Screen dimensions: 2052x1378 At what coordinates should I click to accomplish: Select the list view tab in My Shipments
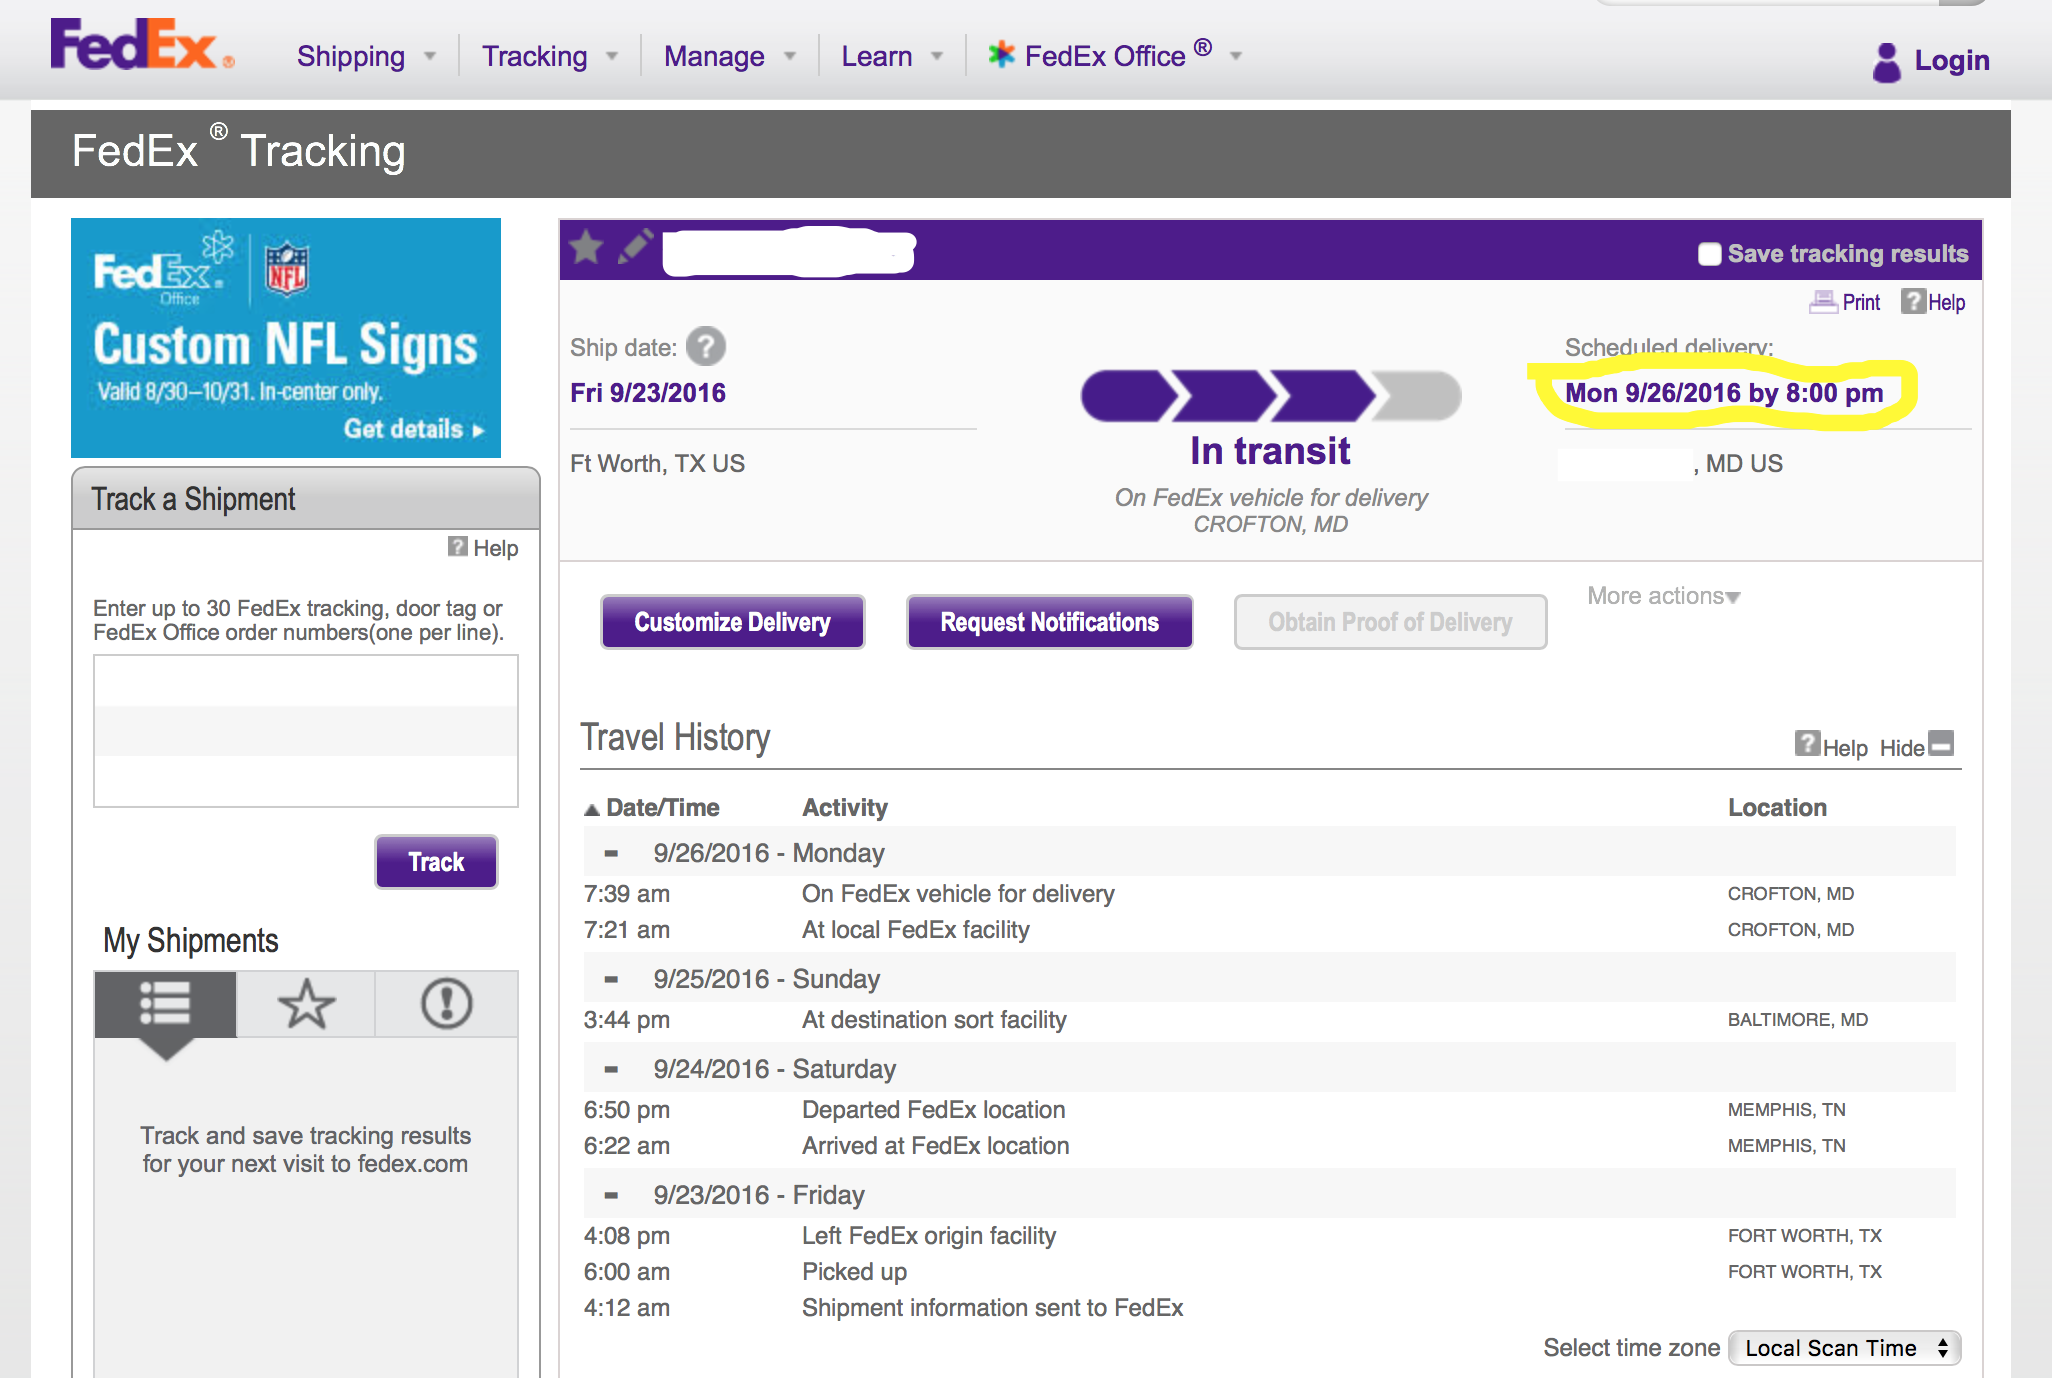pyautogui.click(x=165, y=1003)
